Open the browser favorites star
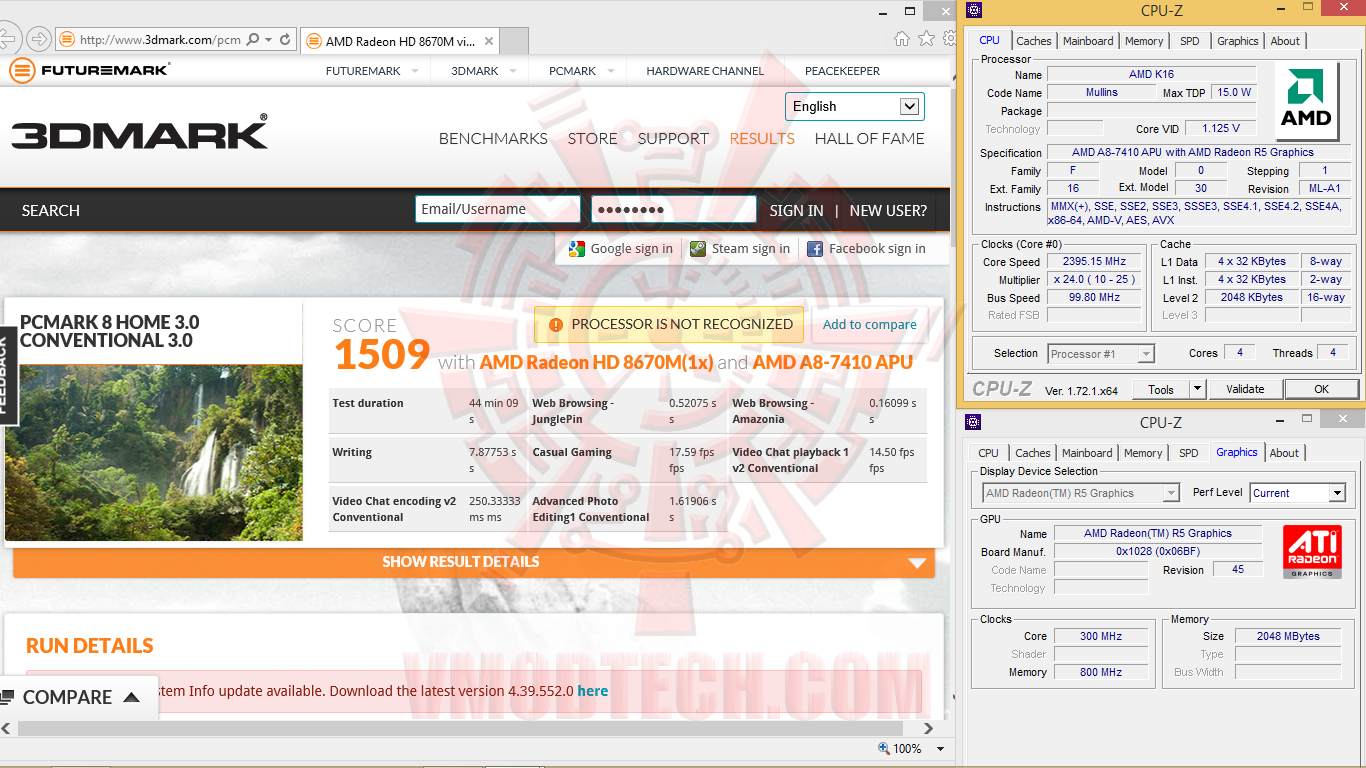Screen dimensions: 1366x768 (x=926, y=39)
